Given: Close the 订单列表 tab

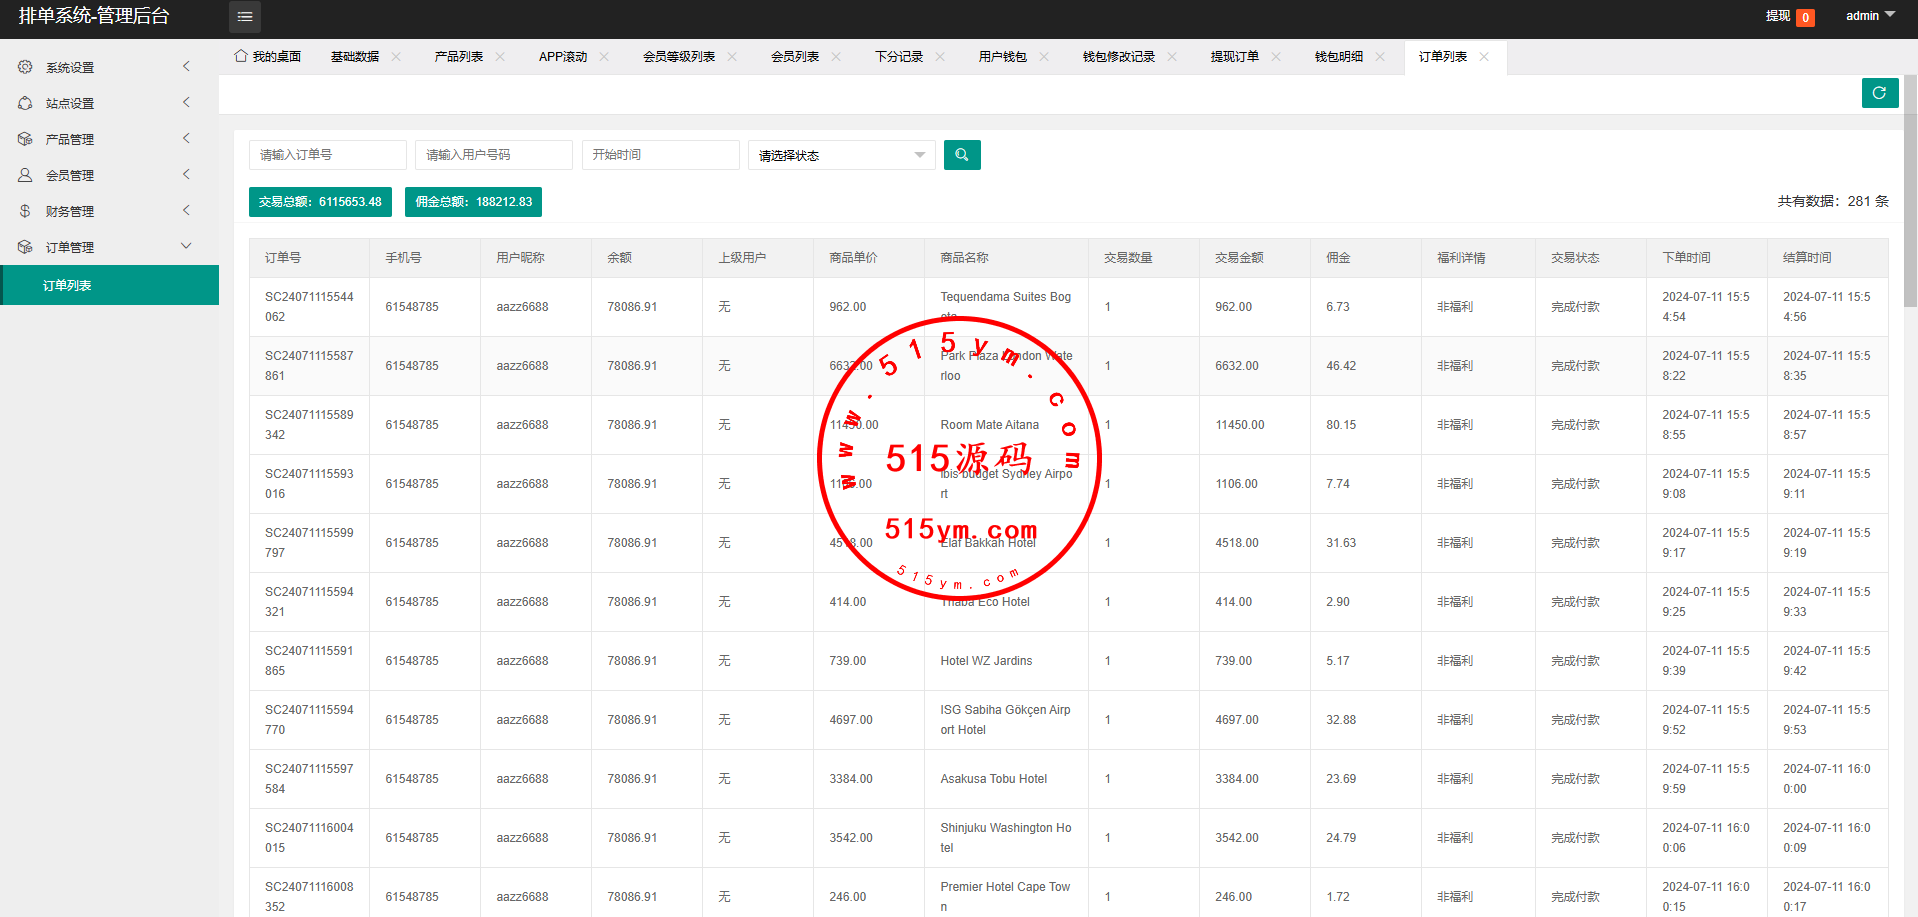Looking at the screenshot, I should click(x=1484, y=57).
